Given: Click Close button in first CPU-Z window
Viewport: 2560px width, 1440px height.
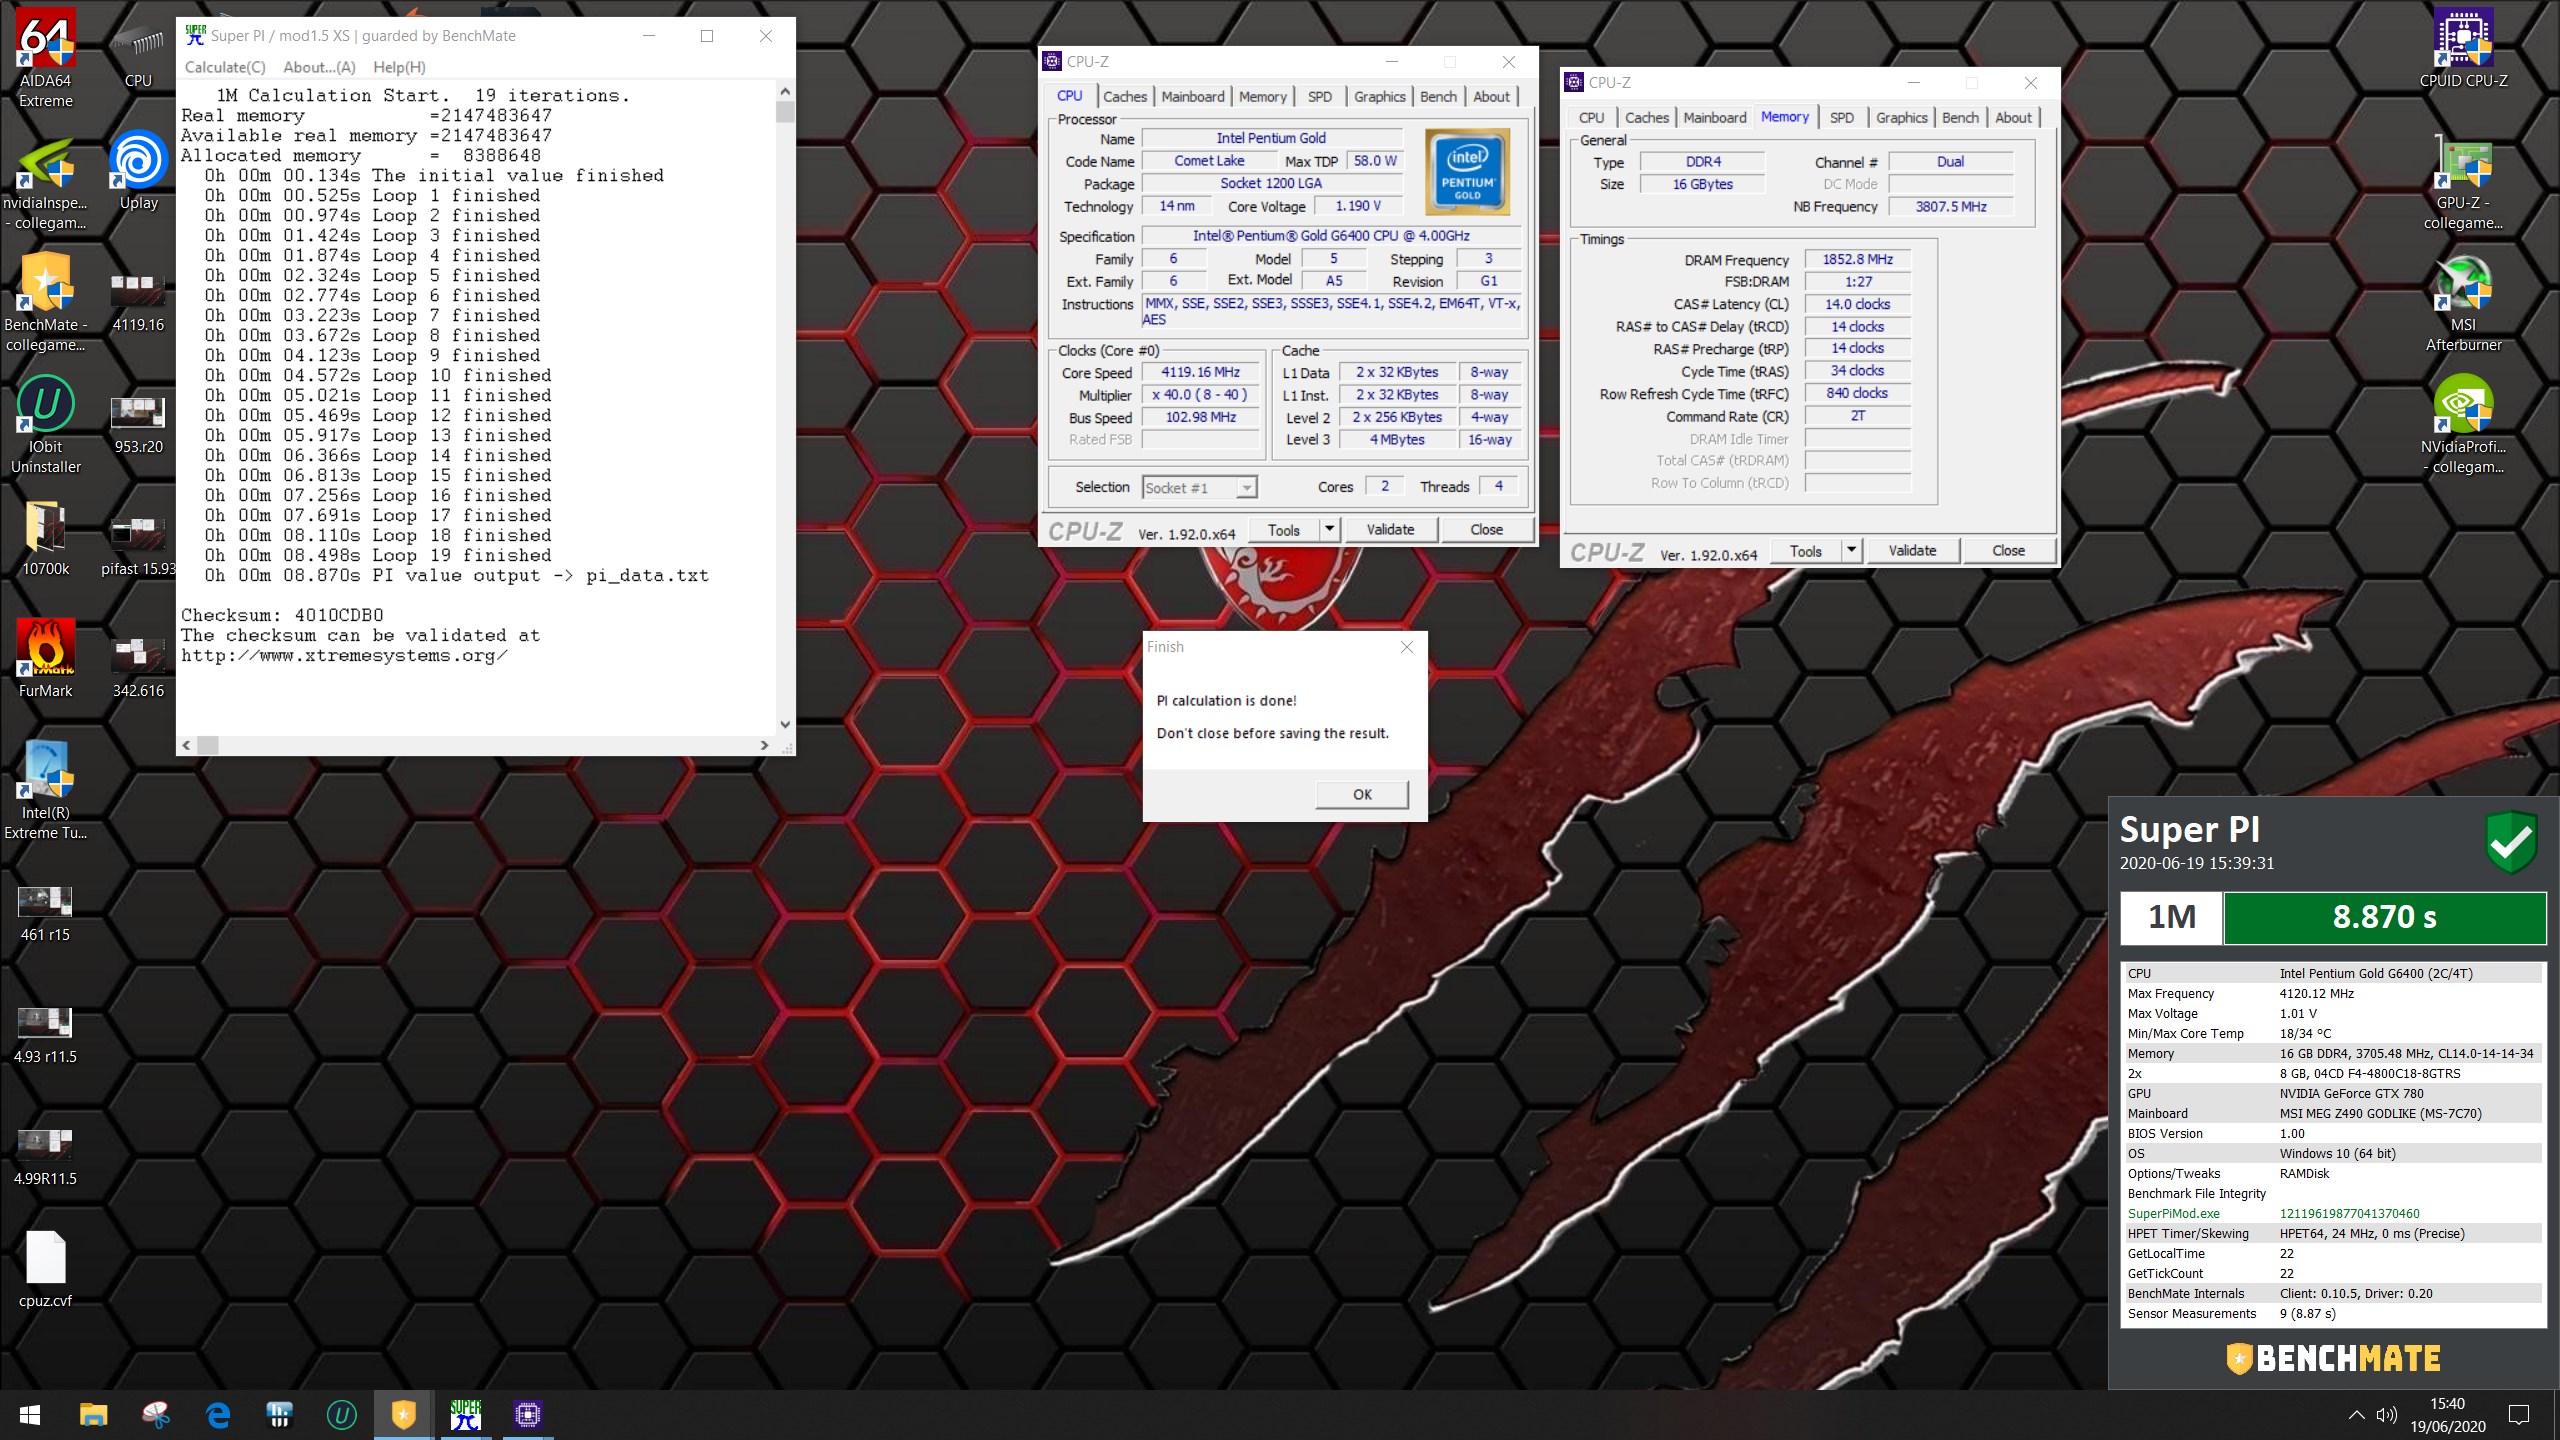Looking at the screenshot, I should (x=1486, y=529).
